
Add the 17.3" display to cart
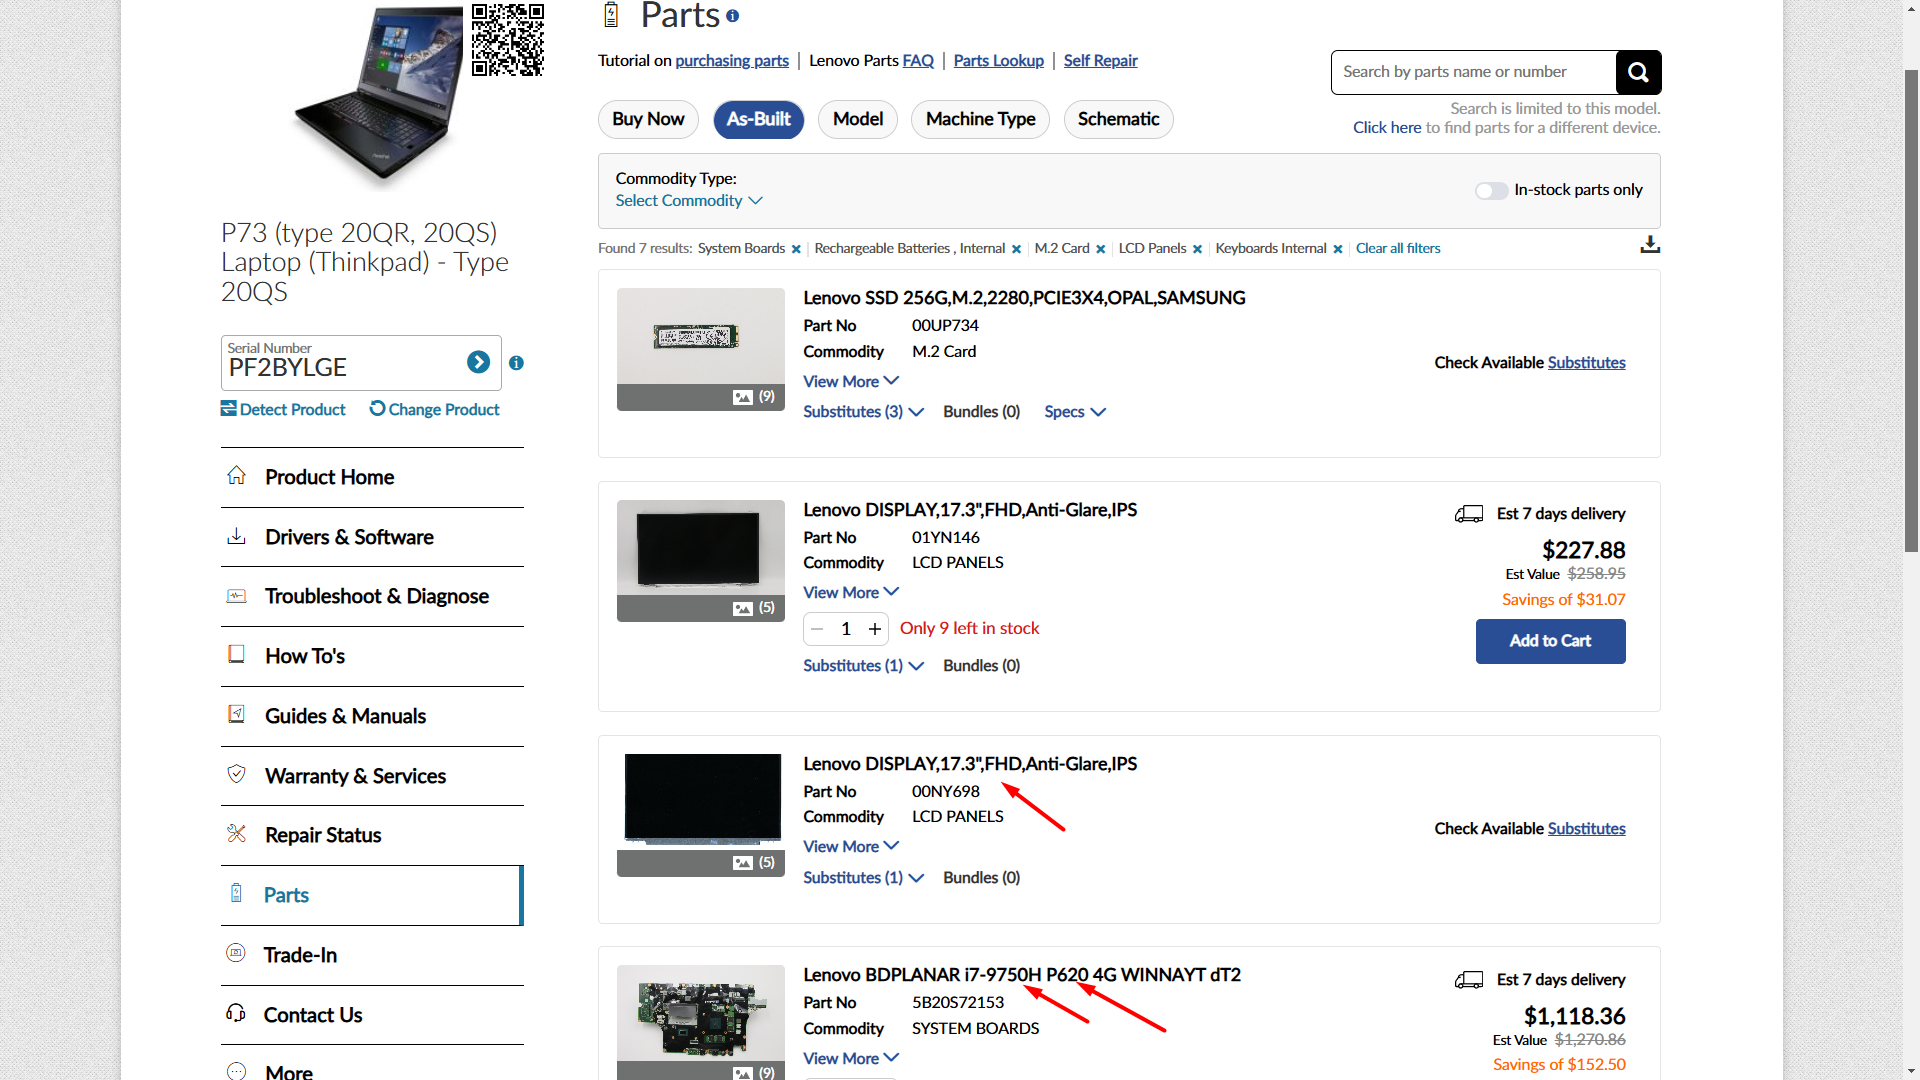tap(1550, 641)
